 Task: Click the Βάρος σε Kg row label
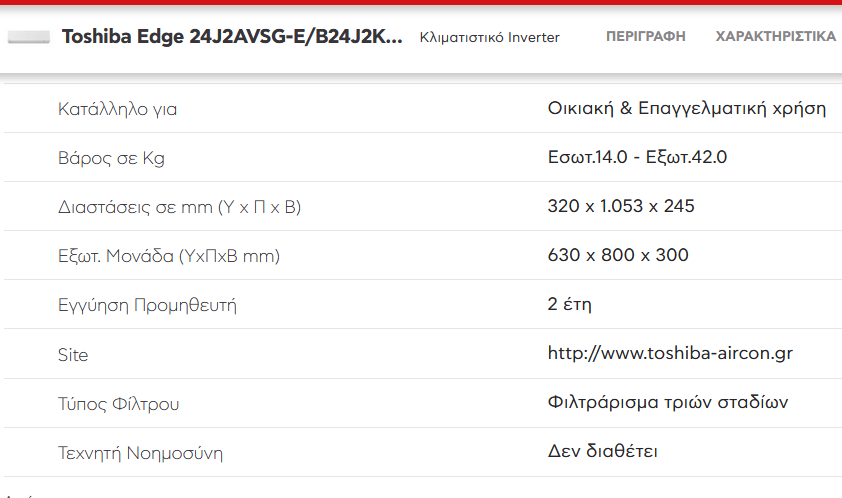coord(111,158)
